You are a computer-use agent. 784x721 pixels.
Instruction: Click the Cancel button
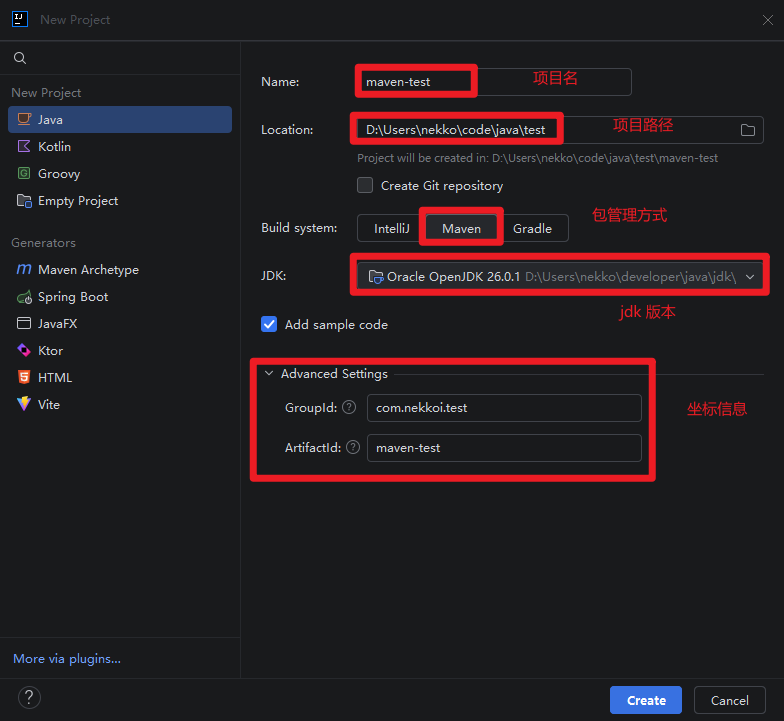click(x=730, y=700)
